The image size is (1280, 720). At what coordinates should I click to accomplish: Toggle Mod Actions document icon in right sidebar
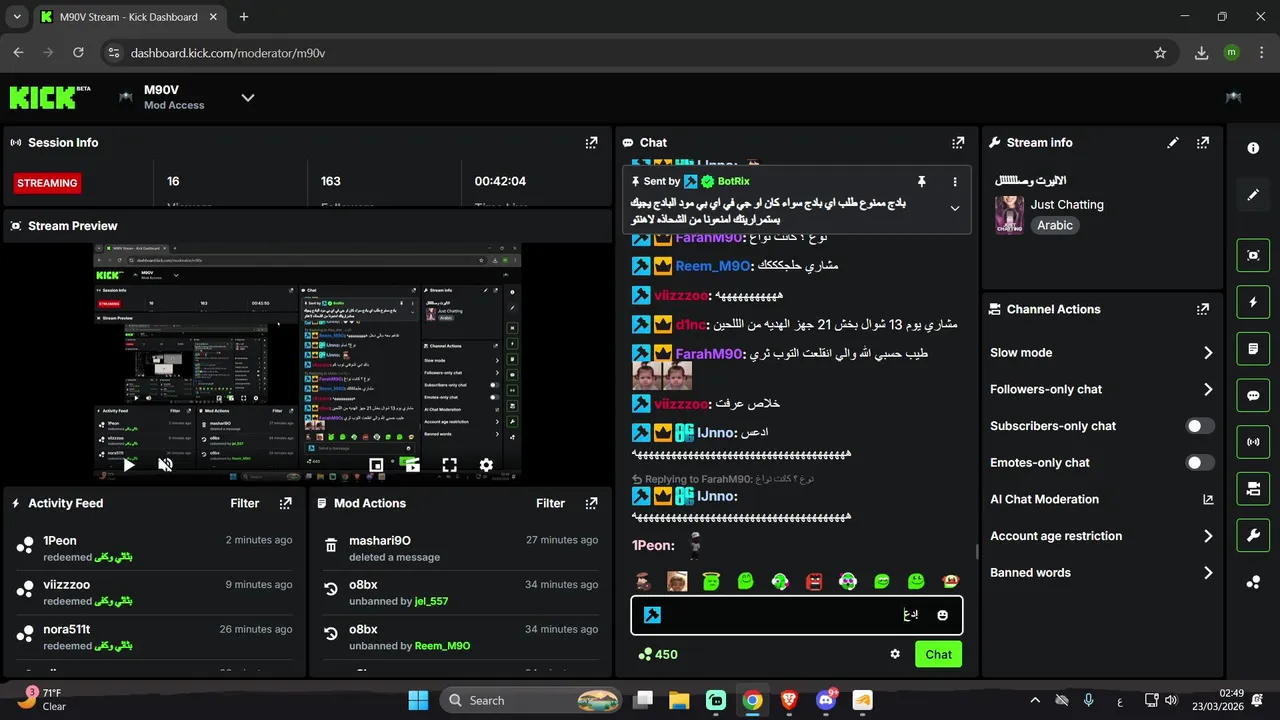coord(1253,349)
